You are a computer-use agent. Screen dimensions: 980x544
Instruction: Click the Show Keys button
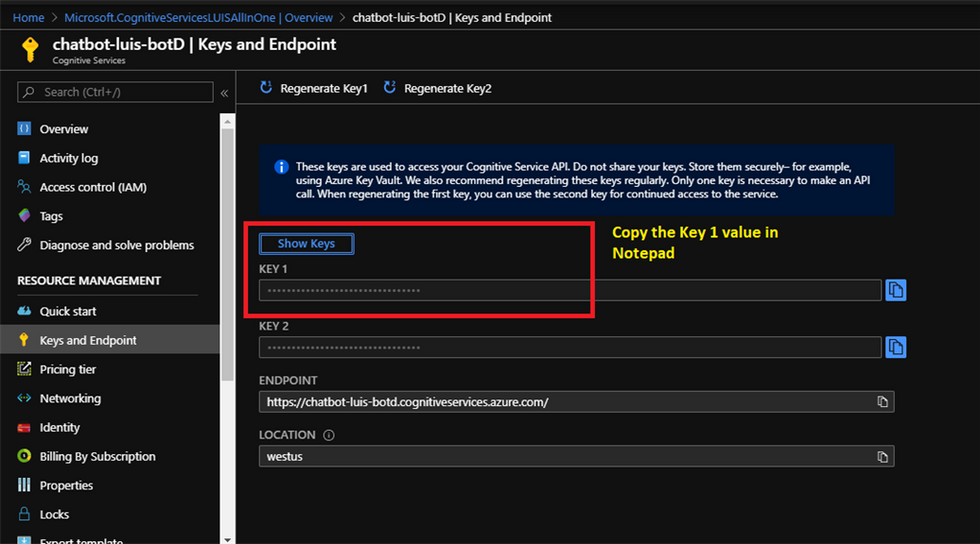pos(306,243)
